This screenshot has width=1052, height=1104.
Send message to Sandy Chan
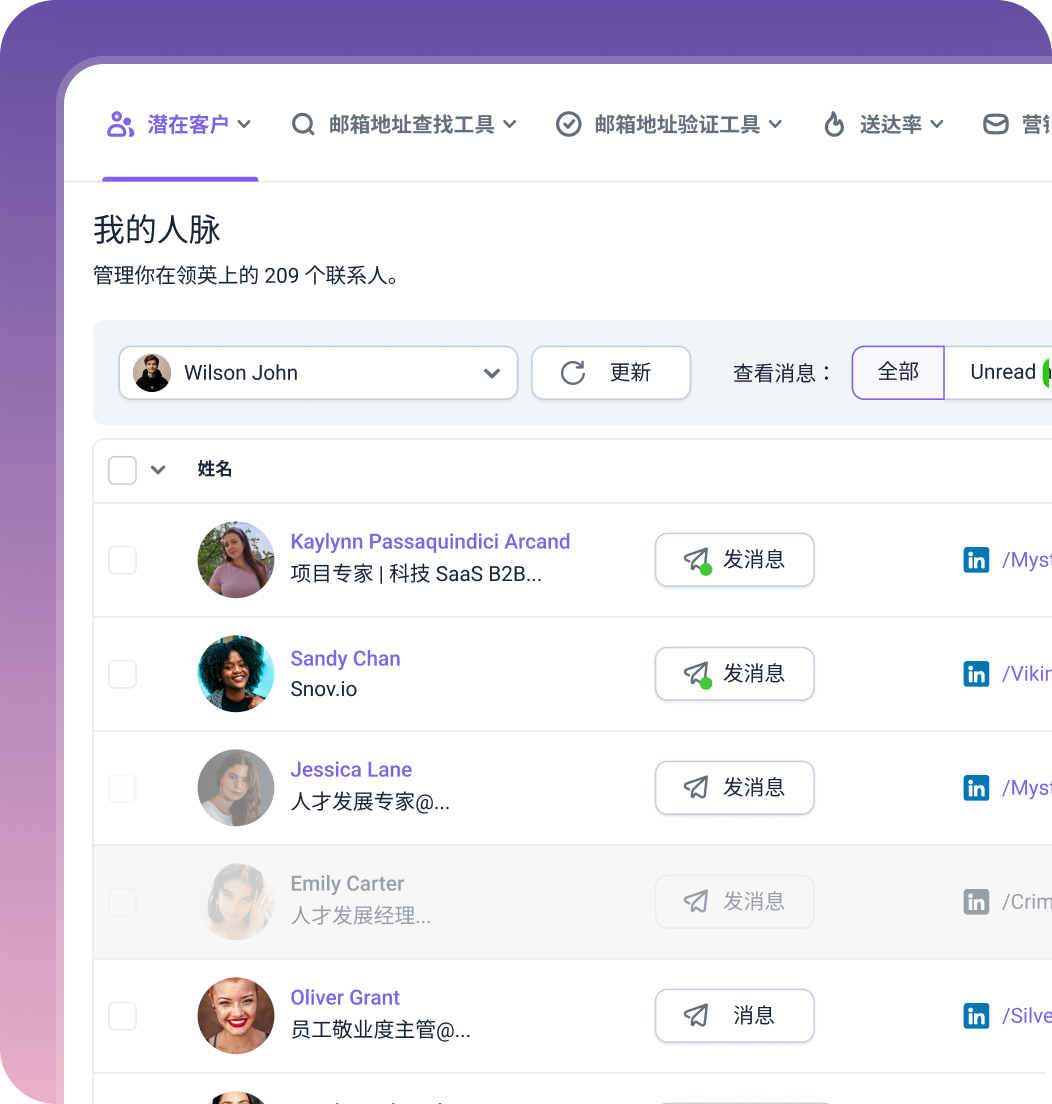pyautogui.click(x=734, y=674)
